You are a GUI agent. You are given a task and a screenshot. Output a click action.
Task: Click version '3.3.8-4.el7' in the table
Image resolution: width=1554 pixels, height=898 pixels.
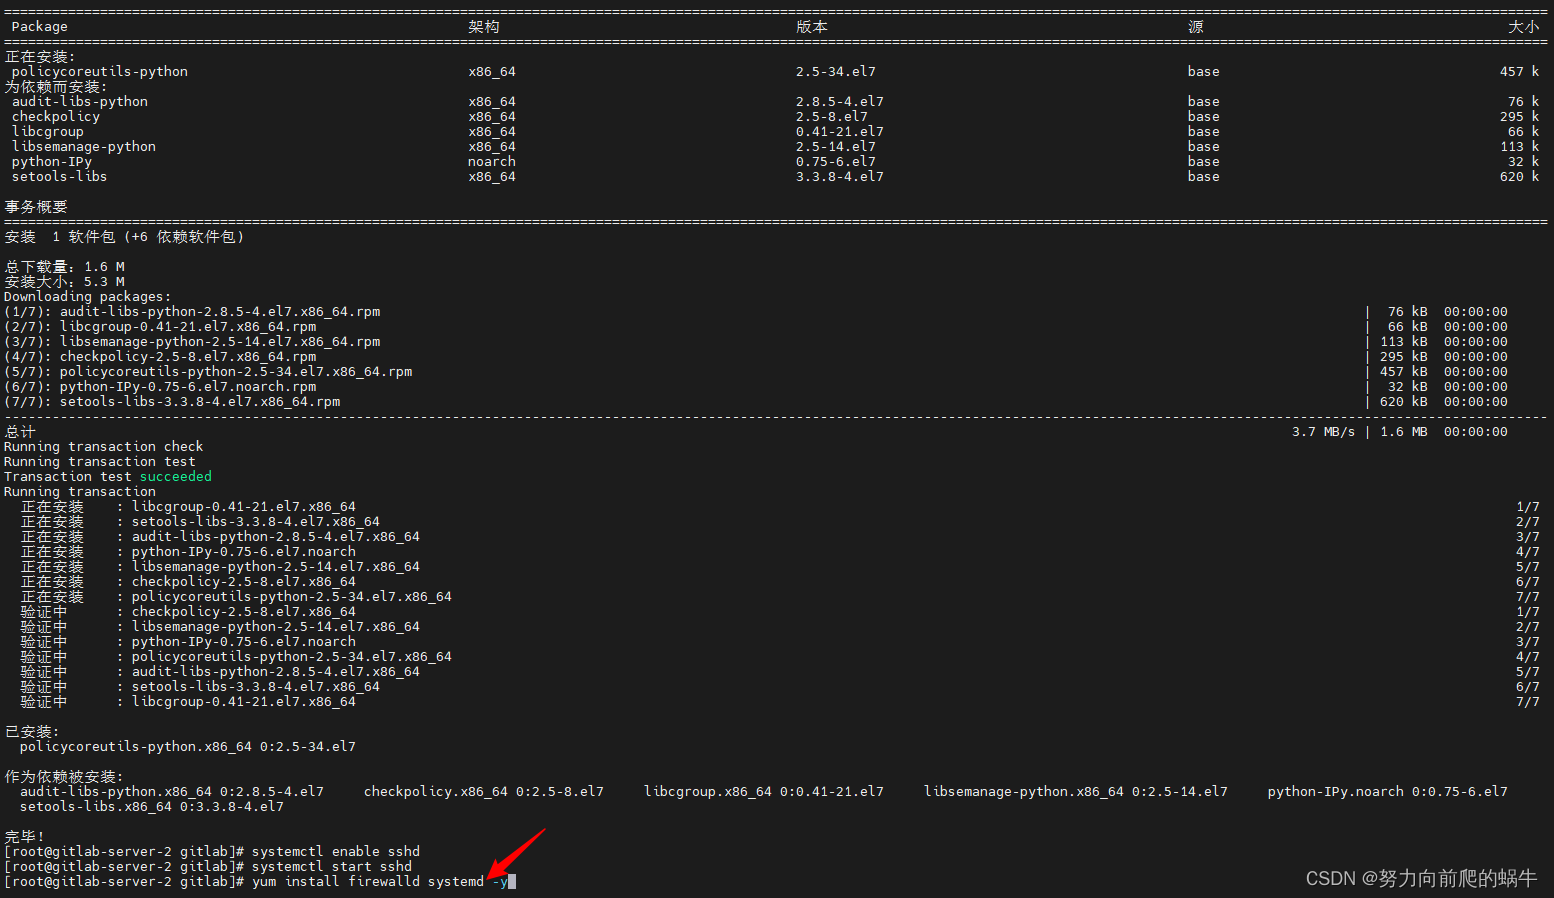pos(840,177)
